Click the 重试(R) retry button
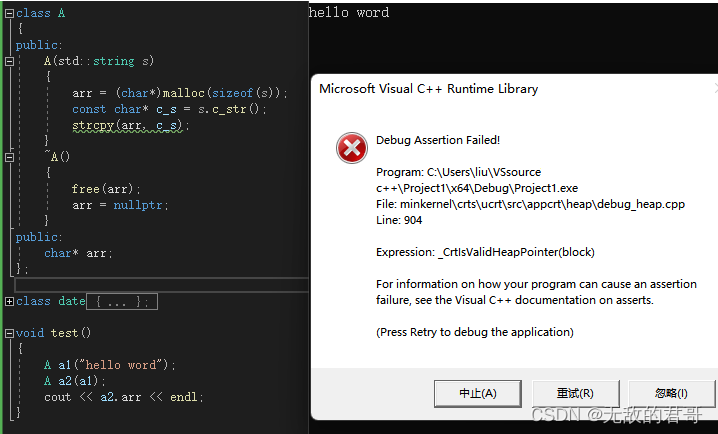The height and width of the screenshot is (434, 718). tap(575, 393)
